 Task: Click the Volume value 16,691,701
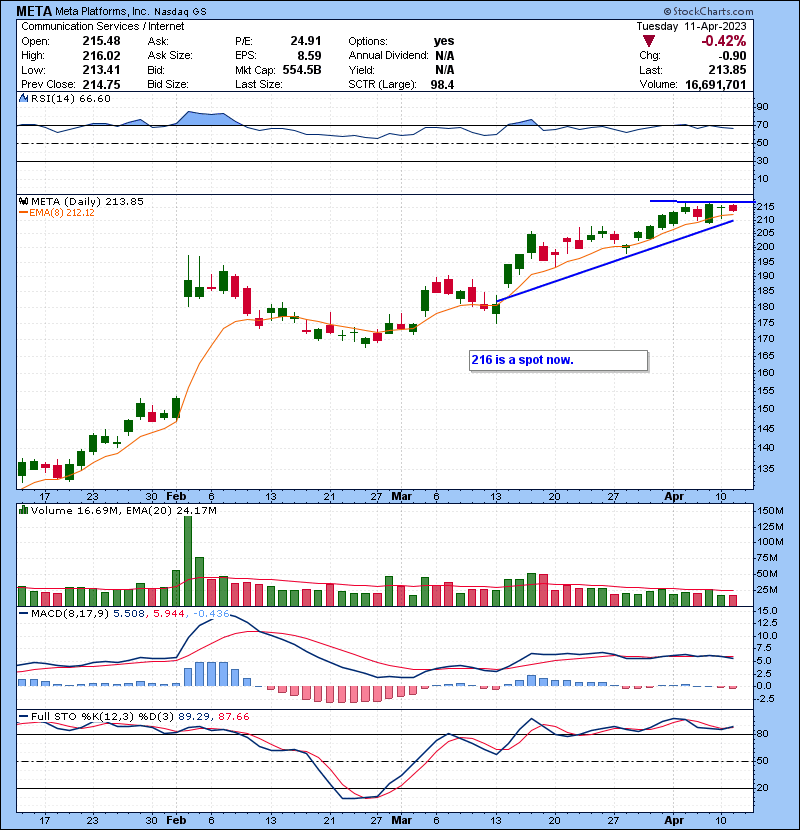tap(715, 85)
